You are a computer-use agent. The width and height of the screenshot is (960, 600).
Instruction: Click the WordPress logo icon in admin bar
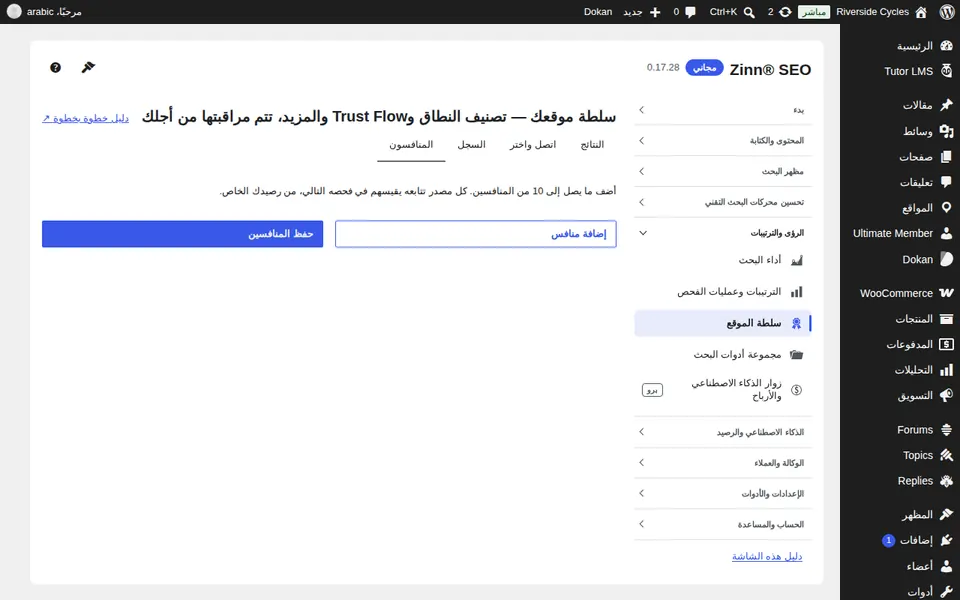947,12
